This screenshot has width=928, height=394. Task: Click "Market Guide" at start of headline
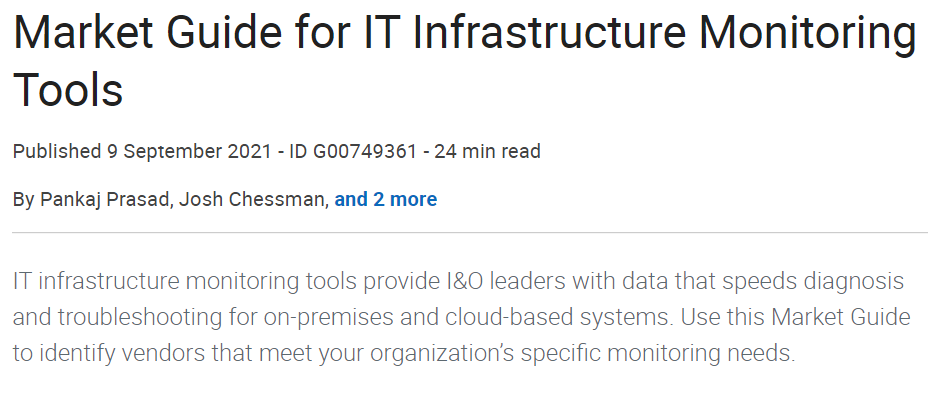147,31
